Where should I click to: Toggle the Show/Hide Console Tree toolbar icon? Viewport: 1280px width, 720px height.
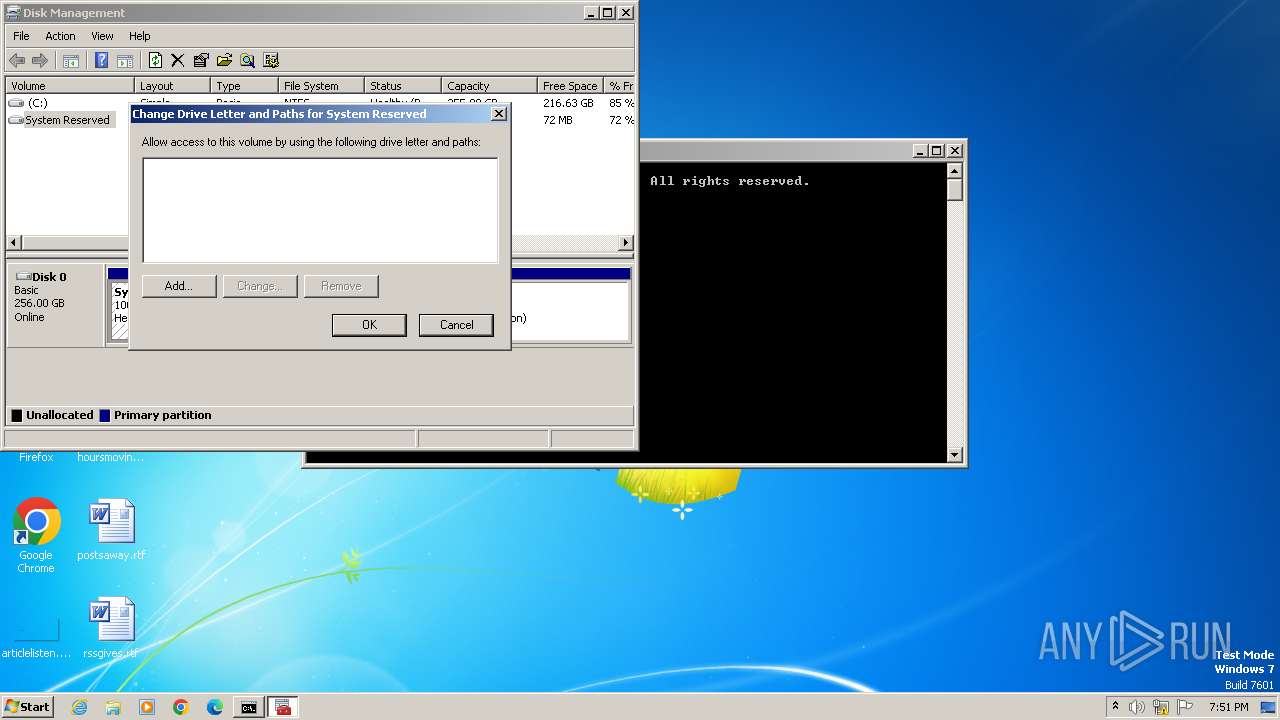(71, 60)
